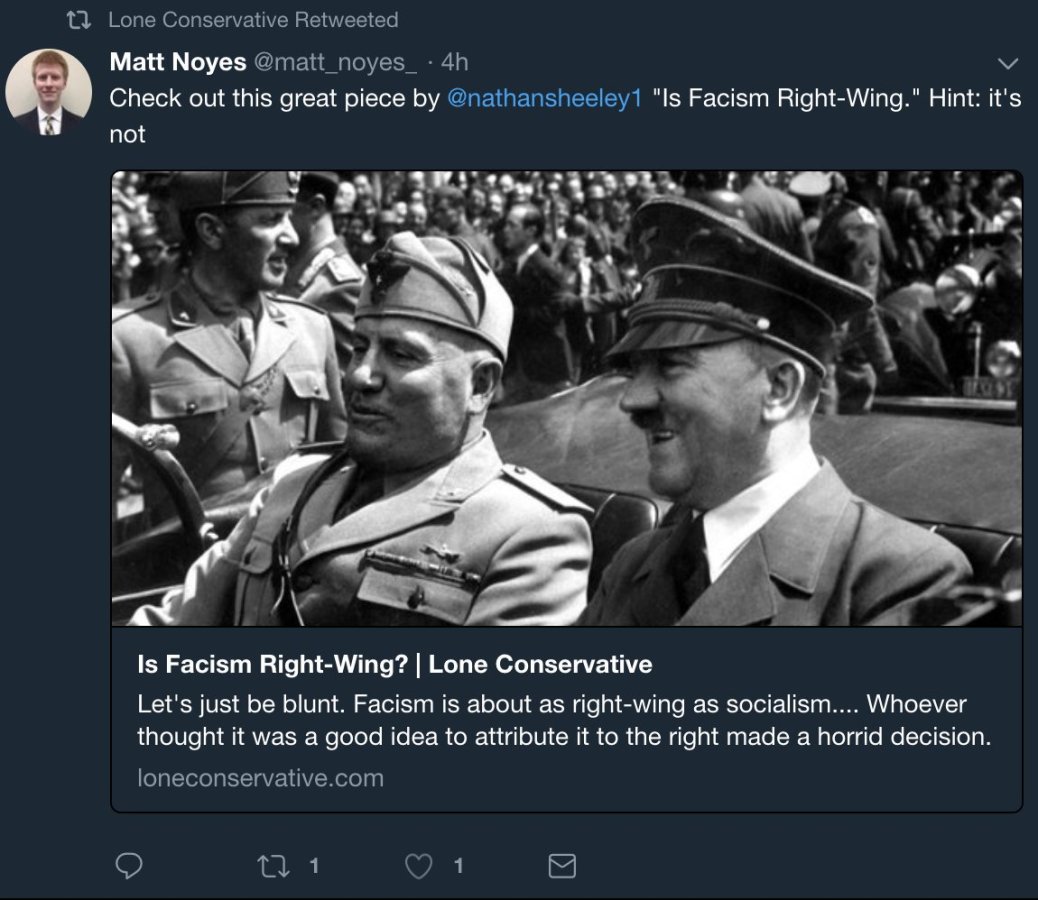Viewport: 1038px width, 900px height.
Task: Click the tweet text Check out this great piece
Action: pyautogui.click(x=272, y=99)
